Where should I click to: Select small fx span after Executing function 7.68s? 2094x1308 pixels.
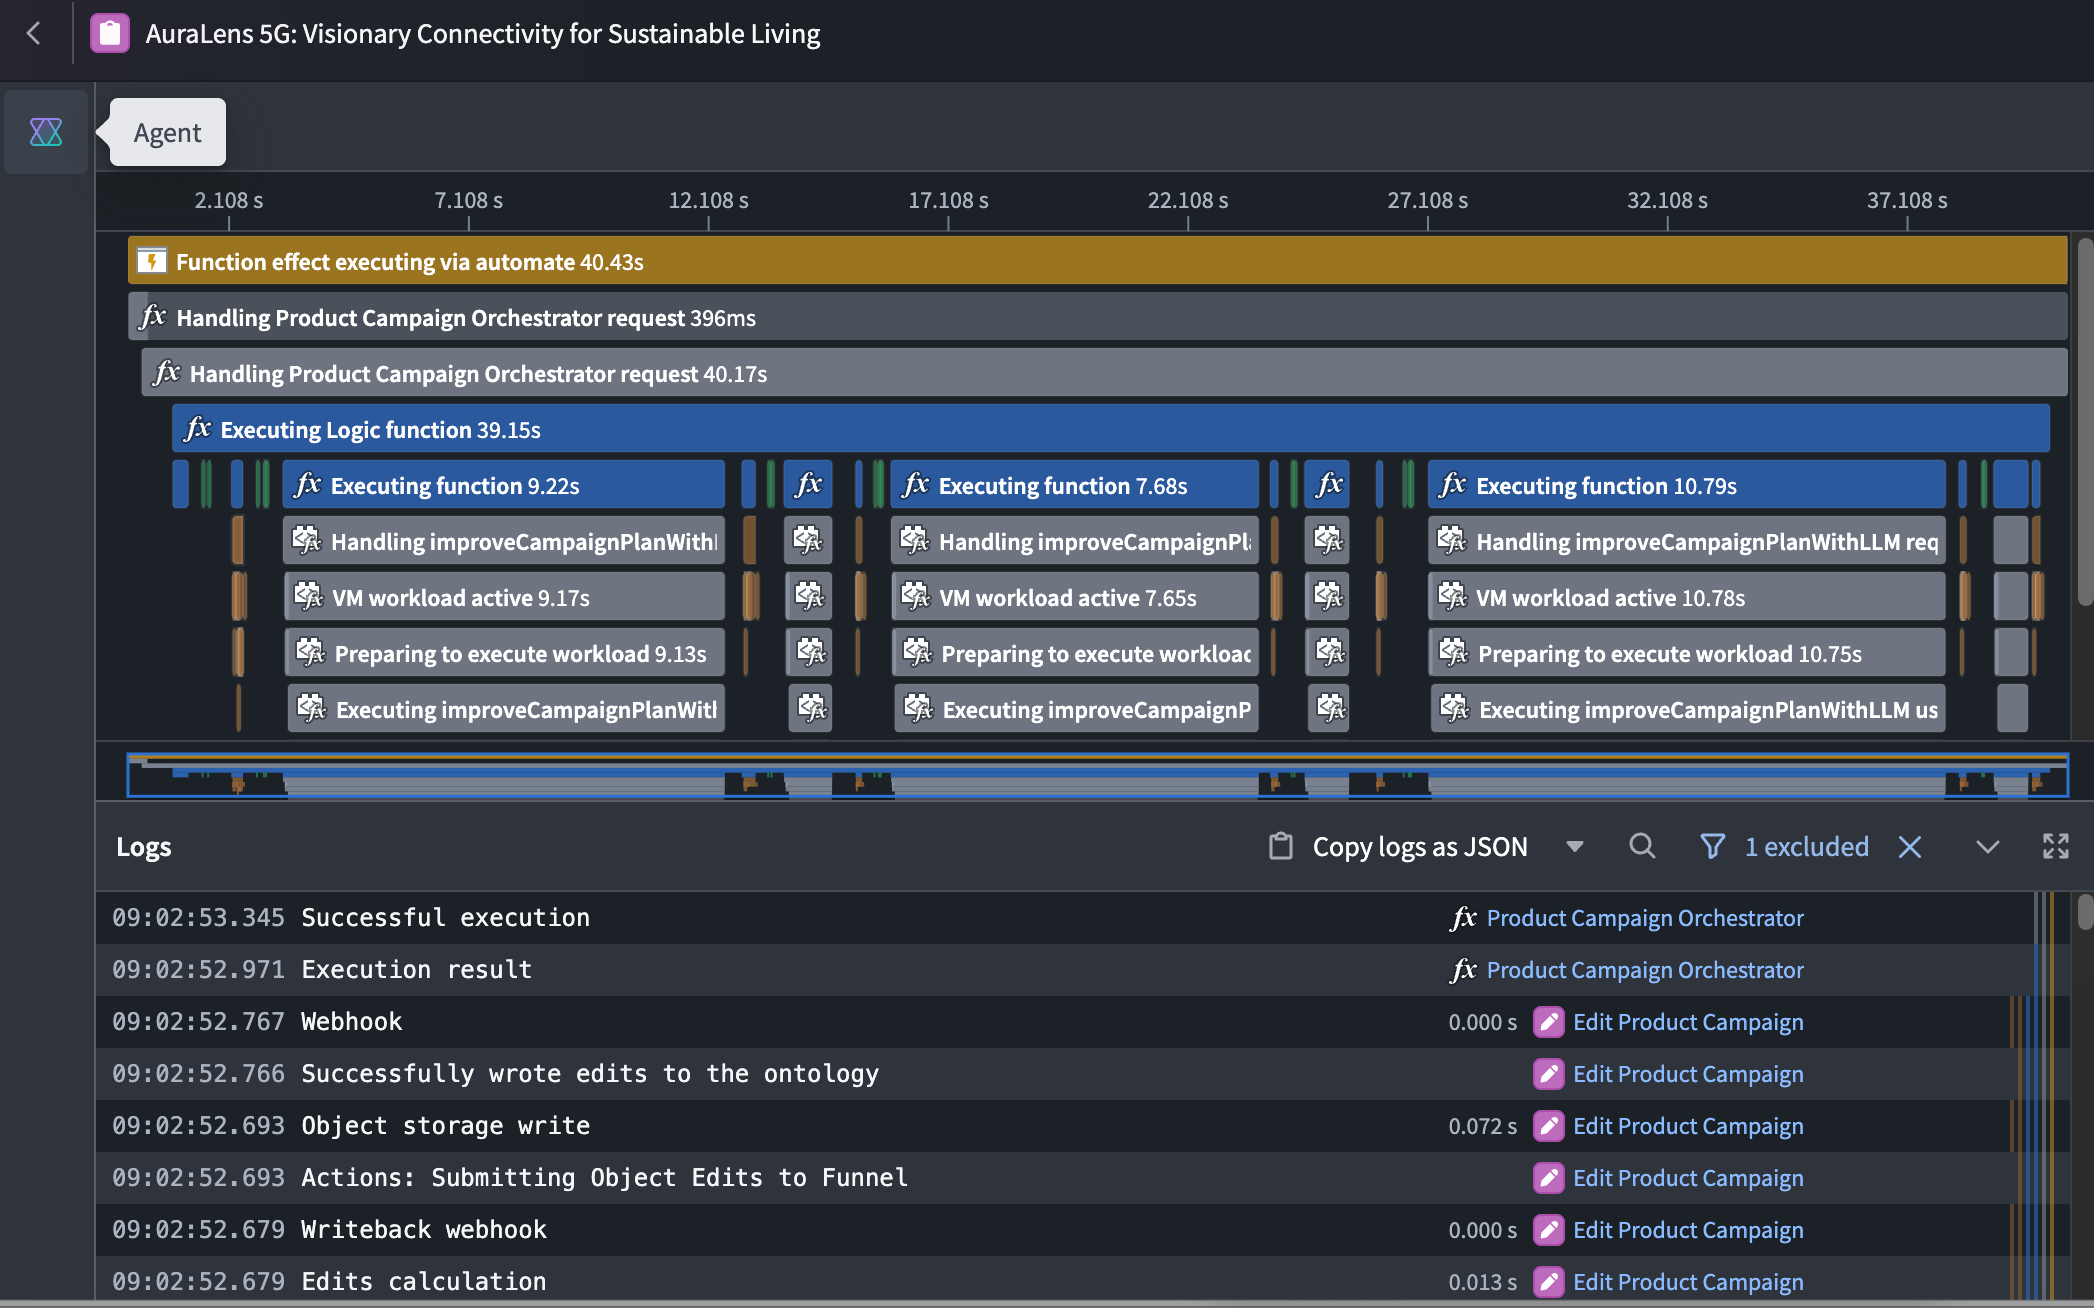(x=1328, y=486)
